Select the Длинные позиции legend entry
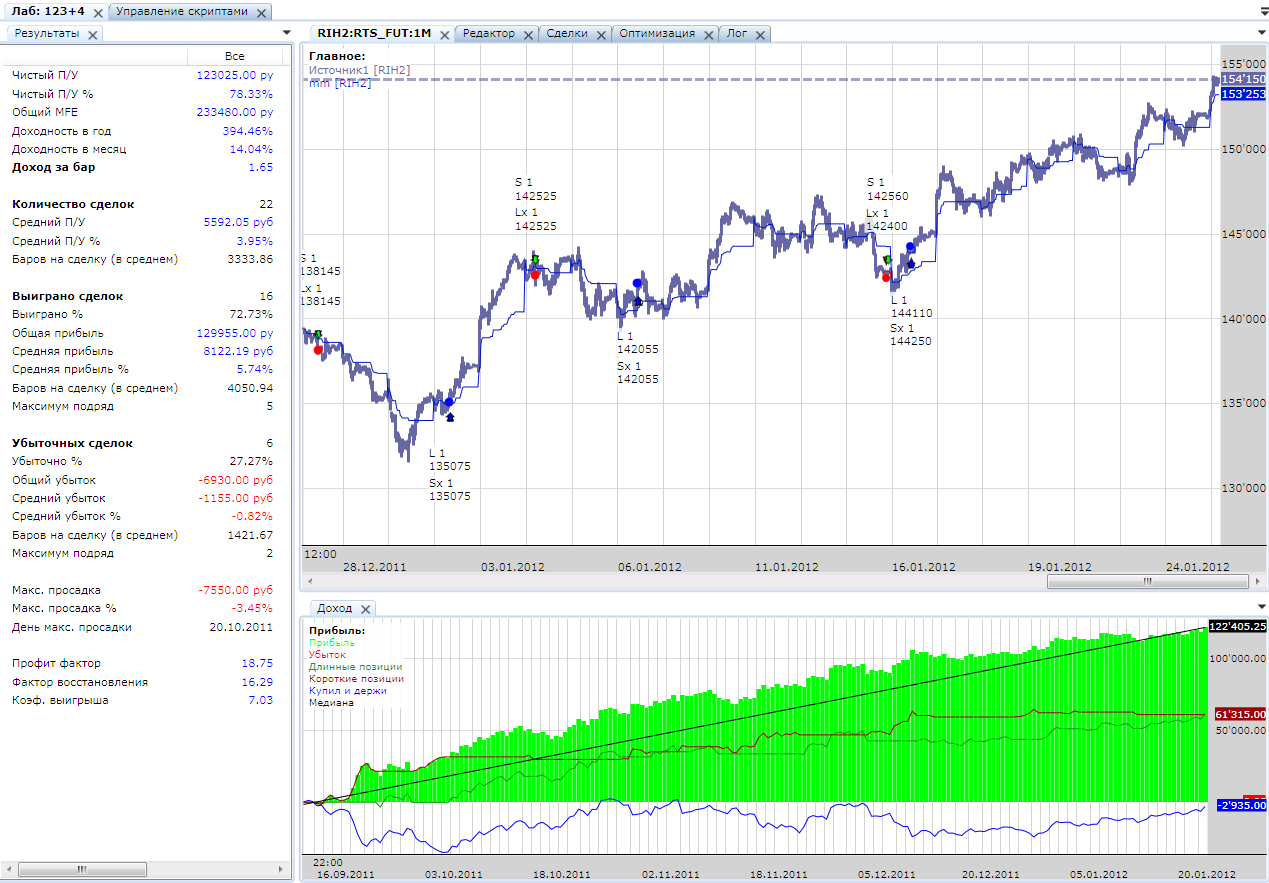The image size is (1269, 883). [355, 667]
